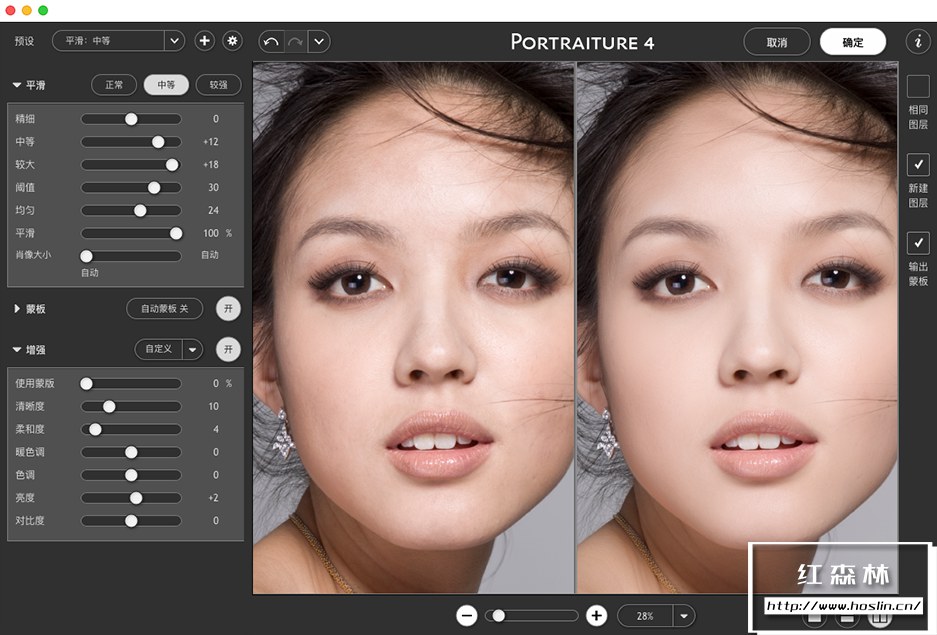The width and height of the screenshot is (937, 635).
Task: Click the undo arrow icon
Action: (270, 41)
